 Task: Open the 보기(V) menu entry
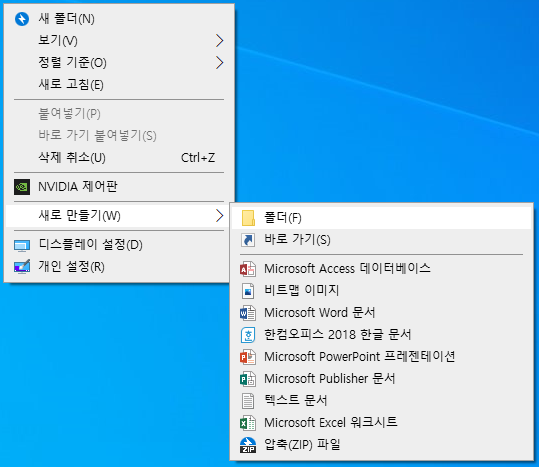coord(119,41)
